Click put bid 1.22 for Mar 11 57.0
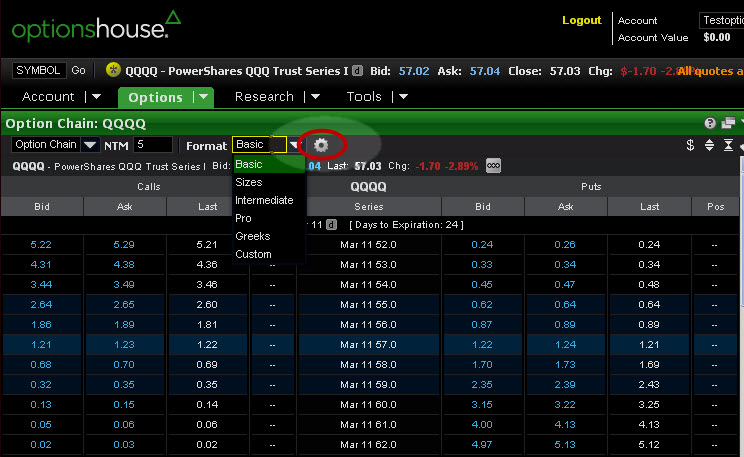744x457 pixels. click(x=482, y=345)
